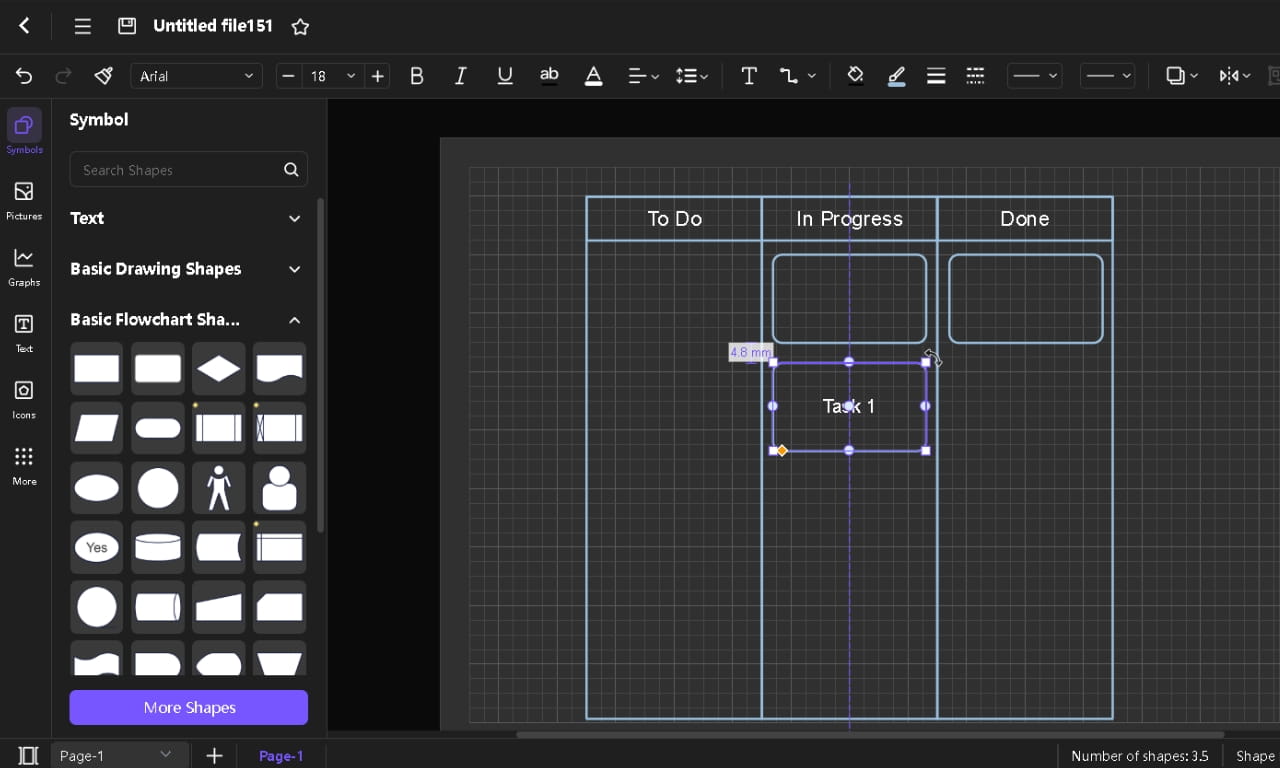Increase font size with plus button
The width and height of the screenshot is (1280, 768).
tap(377, 76)
